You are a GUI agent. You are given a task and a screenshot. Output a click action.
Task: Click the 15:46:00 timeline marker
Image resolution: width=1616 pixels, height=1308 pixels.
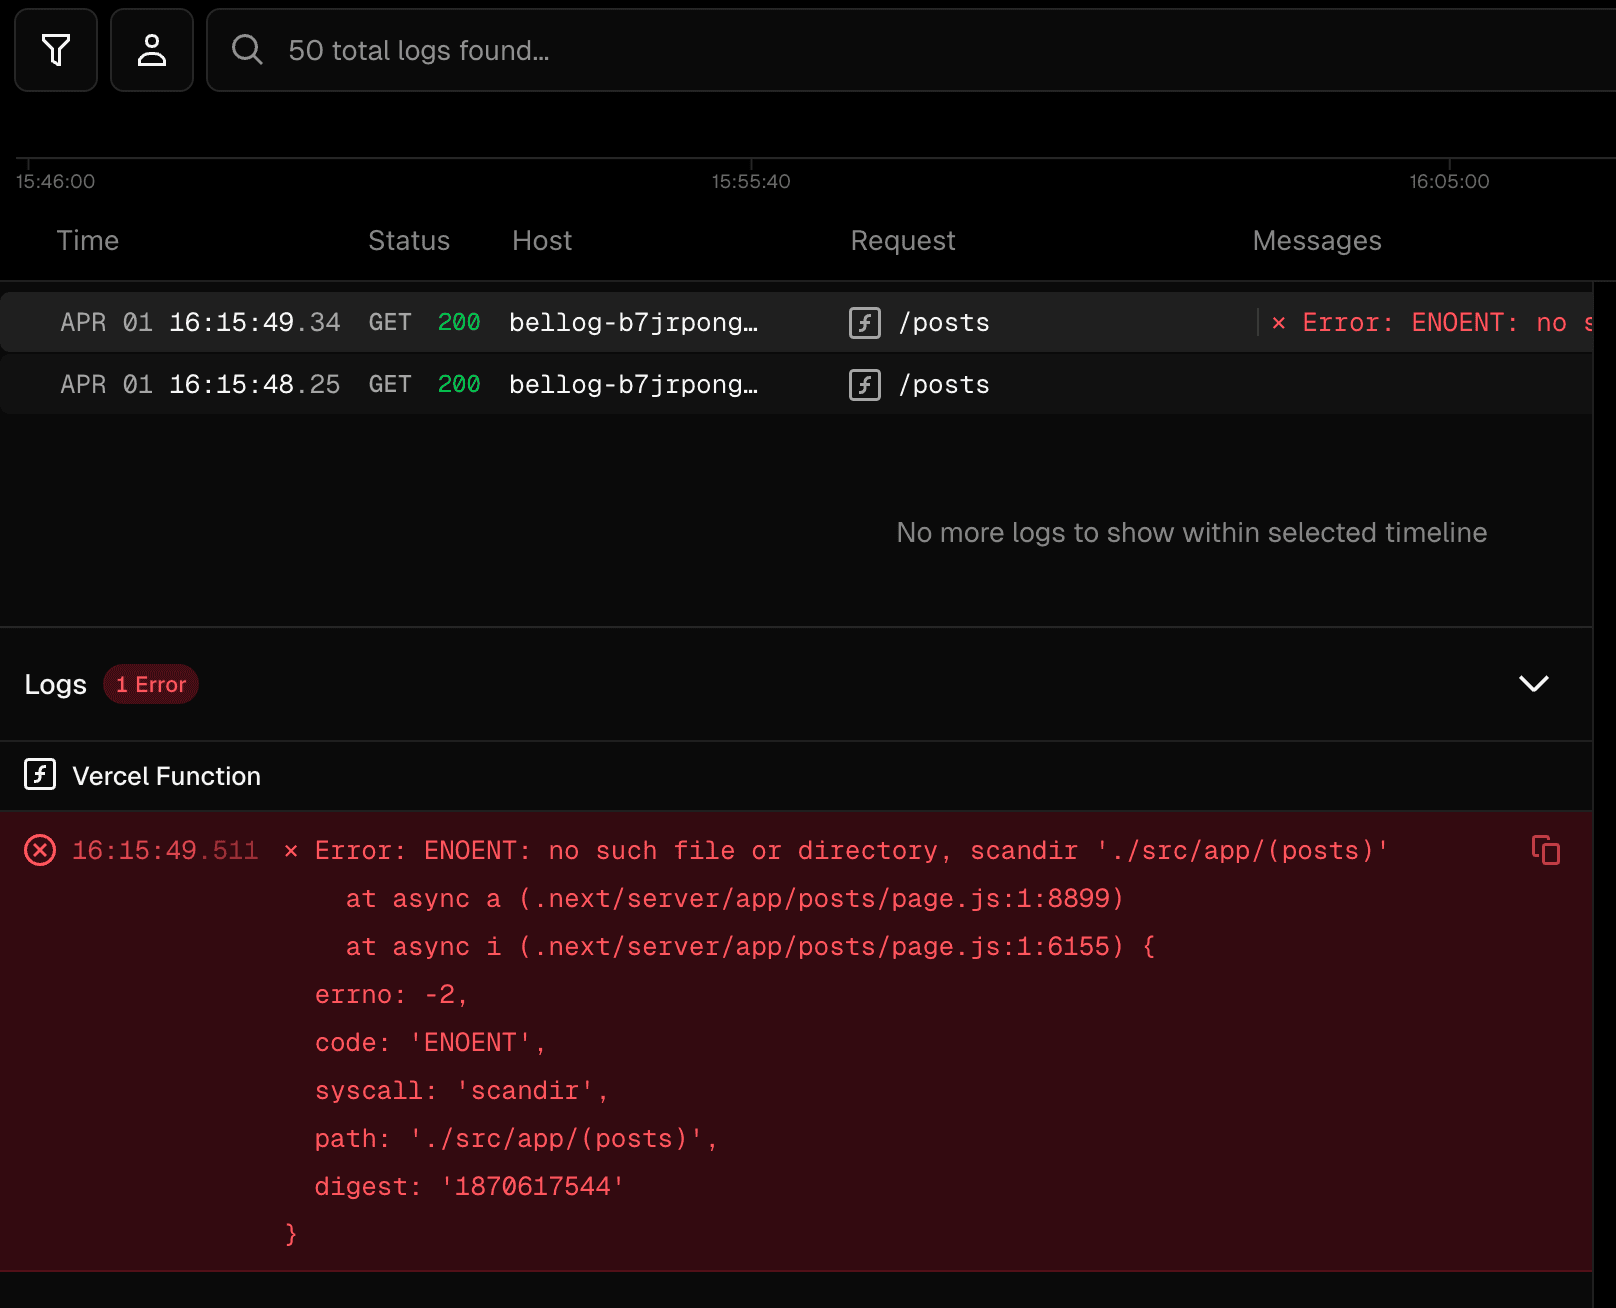pos(55,181)
